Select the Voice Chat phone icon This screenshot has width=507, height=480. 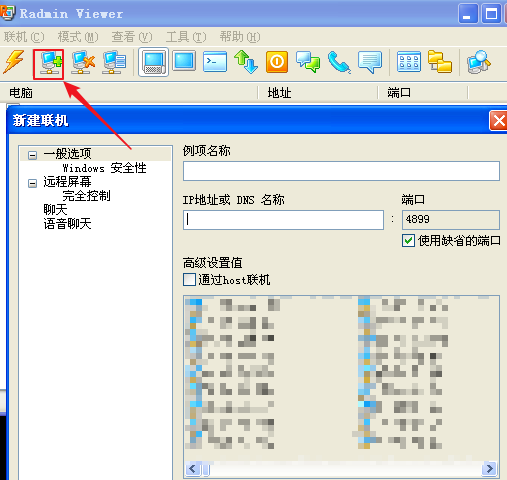[339, 62]
